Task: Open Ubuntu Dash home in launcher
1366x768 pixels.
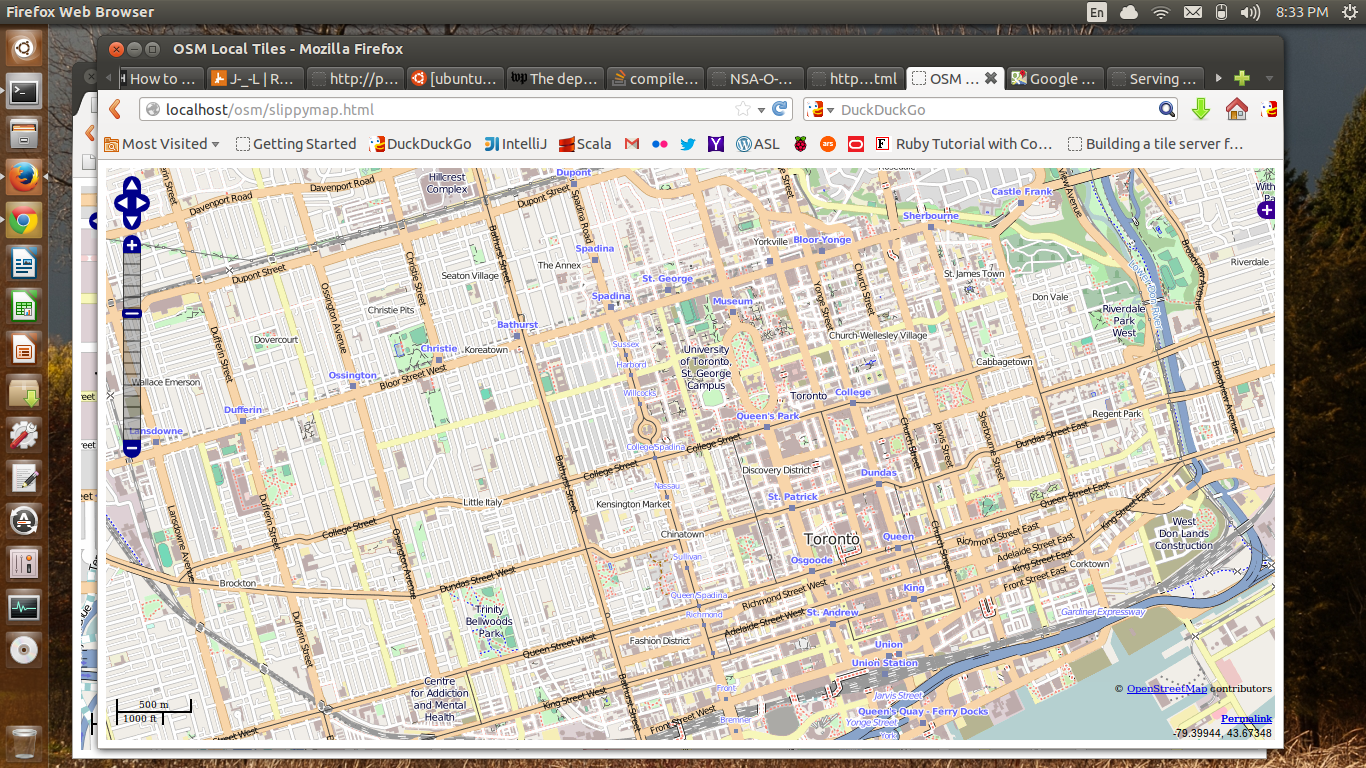Action: [24, 46]
